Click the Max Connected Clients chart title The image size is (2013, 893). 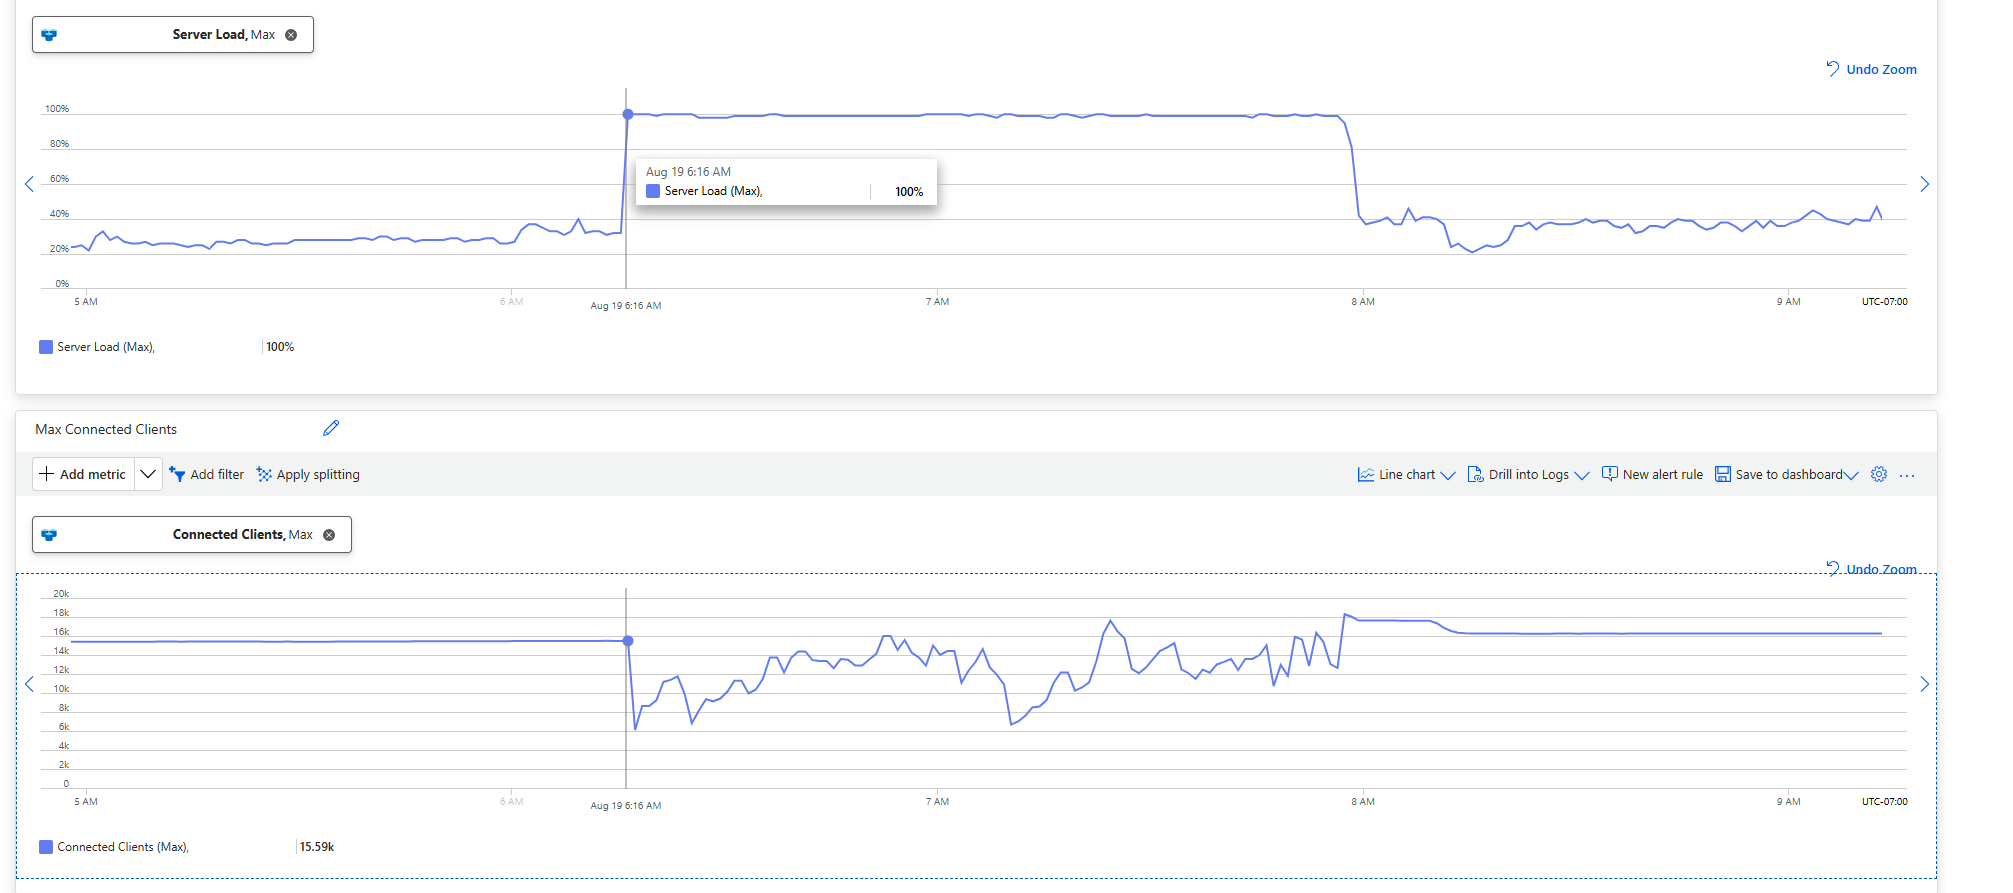click(x=106, y=429)
